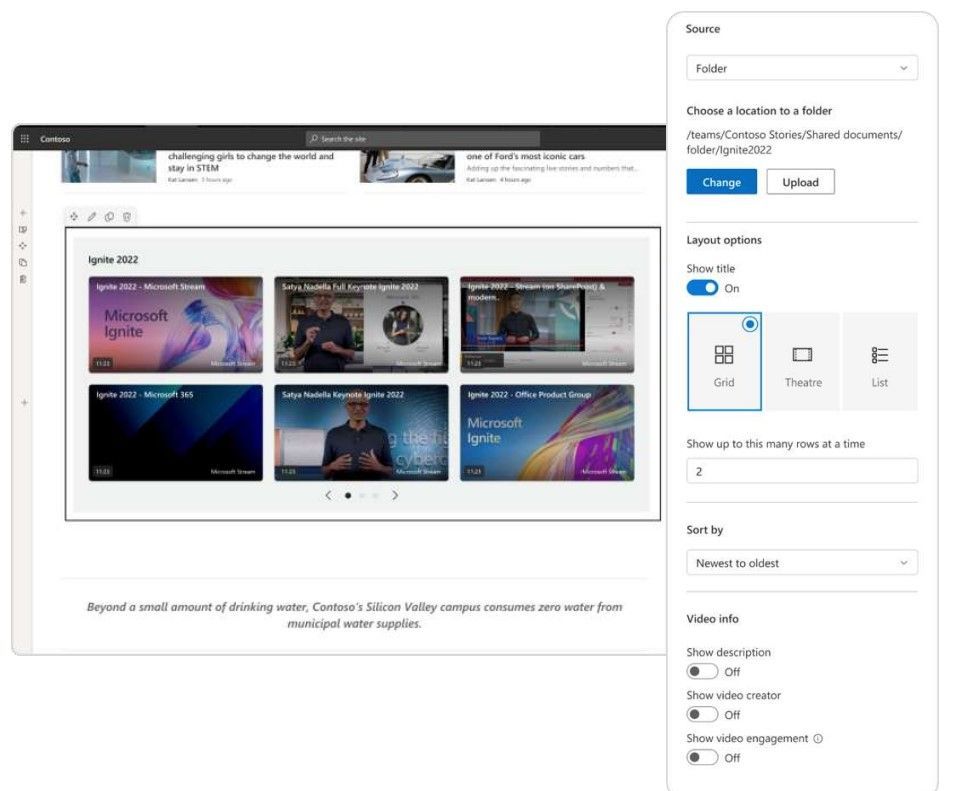
Task: Click the move web part icon
Action: (x=74, y=217)
